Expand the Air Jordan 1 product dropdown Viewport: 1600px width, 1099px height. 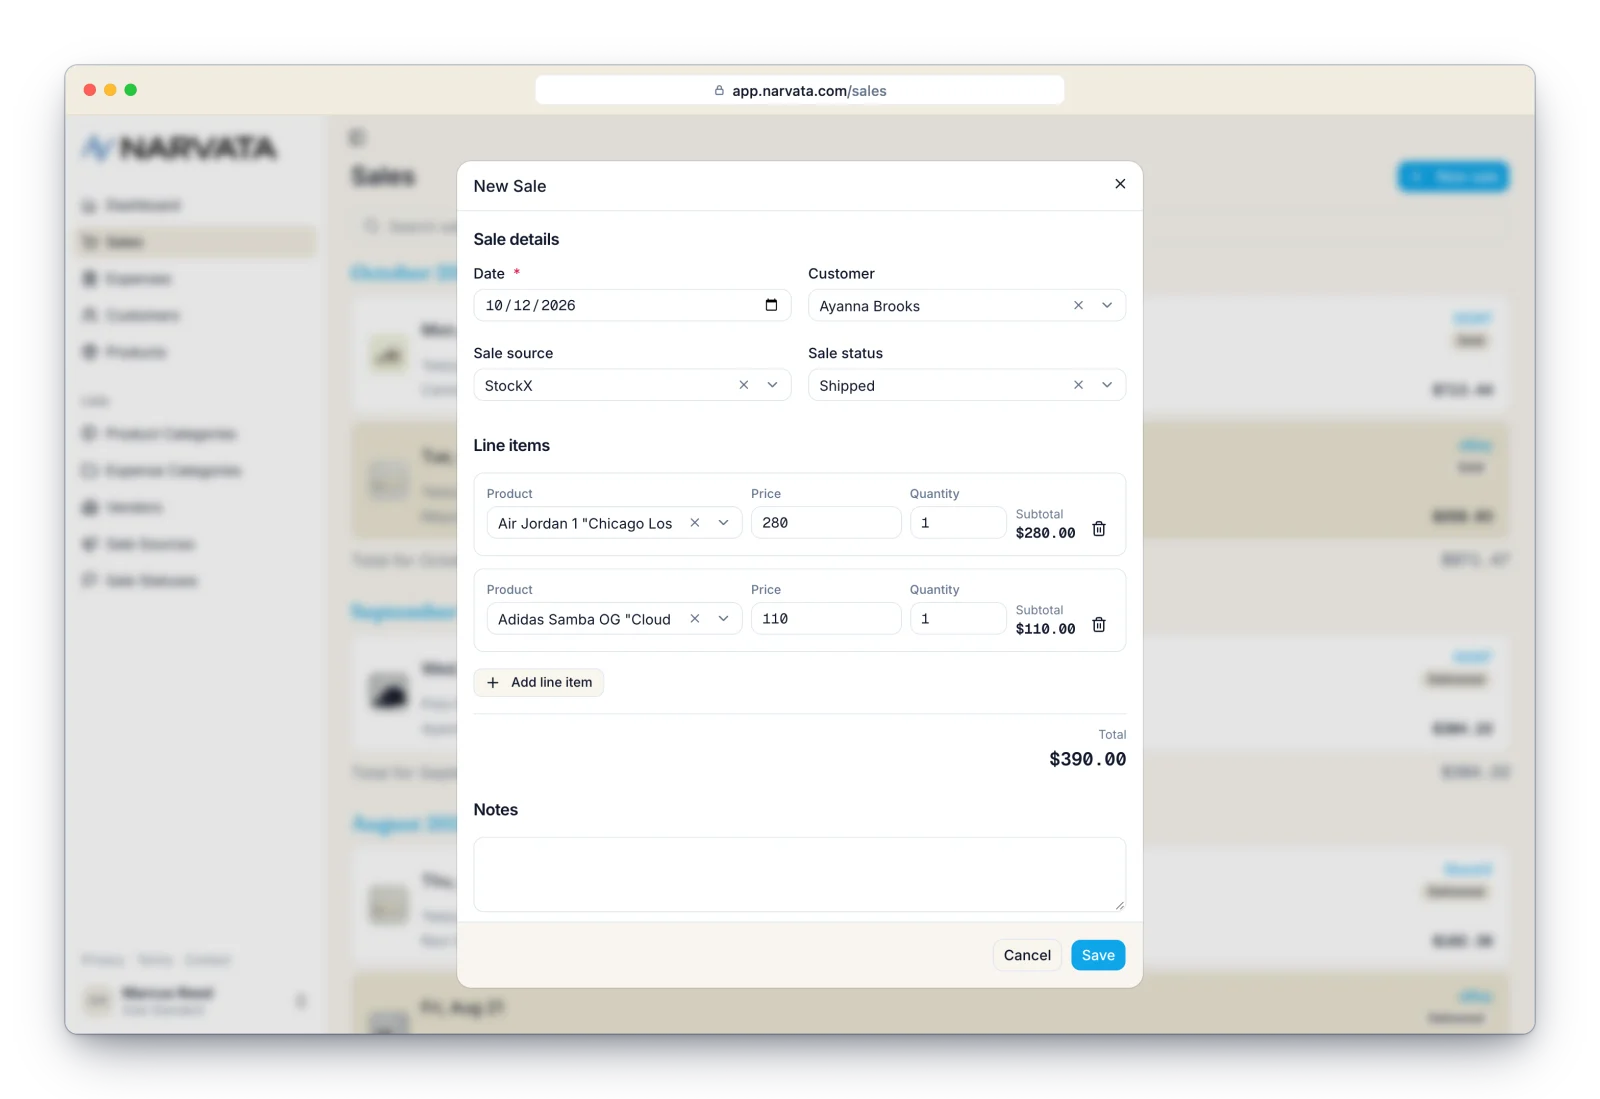tap(723, 523)
